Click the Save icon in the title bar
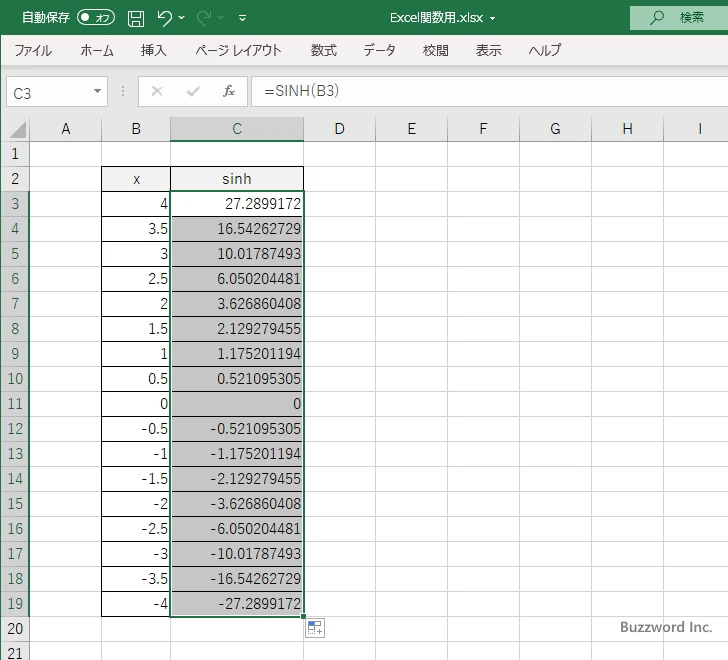Image resolution: width=728 pixels, height=660 pixels. pos(136,18)
